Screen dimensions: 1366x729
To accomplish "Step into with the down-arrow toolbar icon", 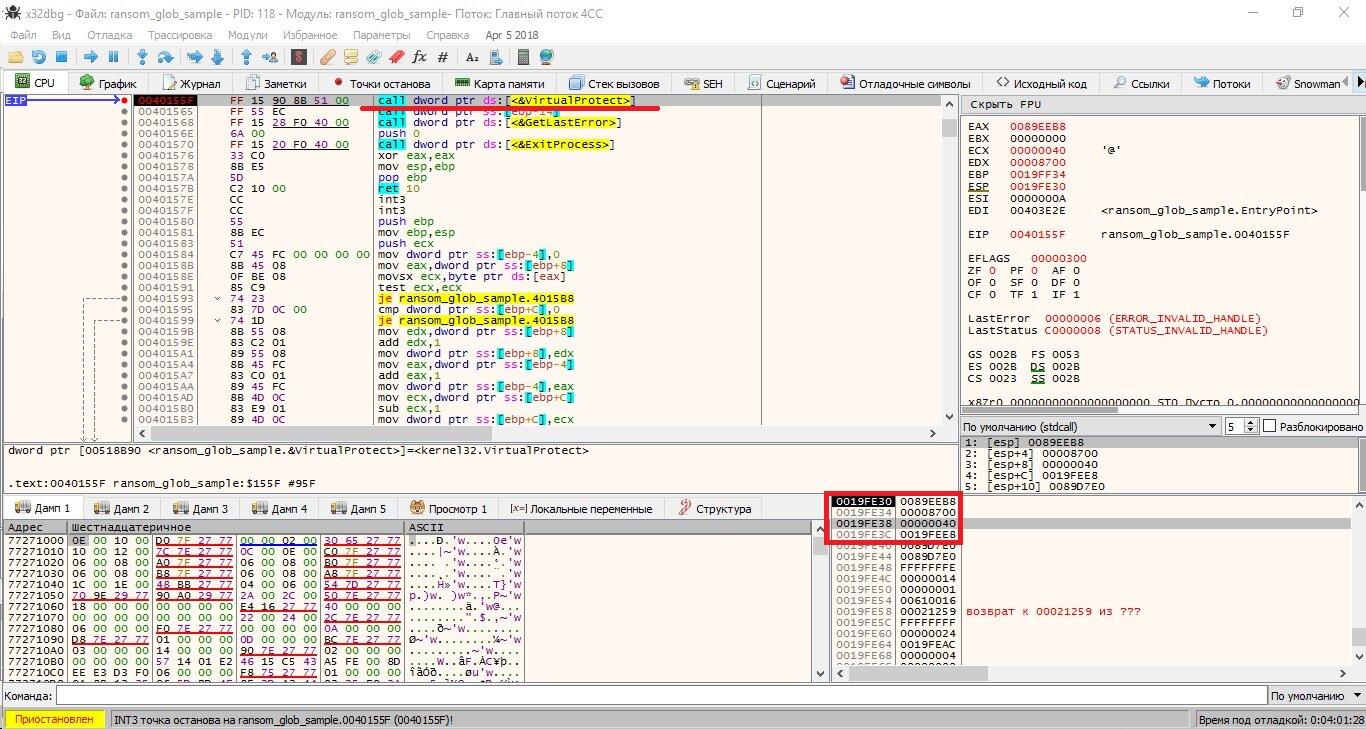I will [x=142, y=57].
